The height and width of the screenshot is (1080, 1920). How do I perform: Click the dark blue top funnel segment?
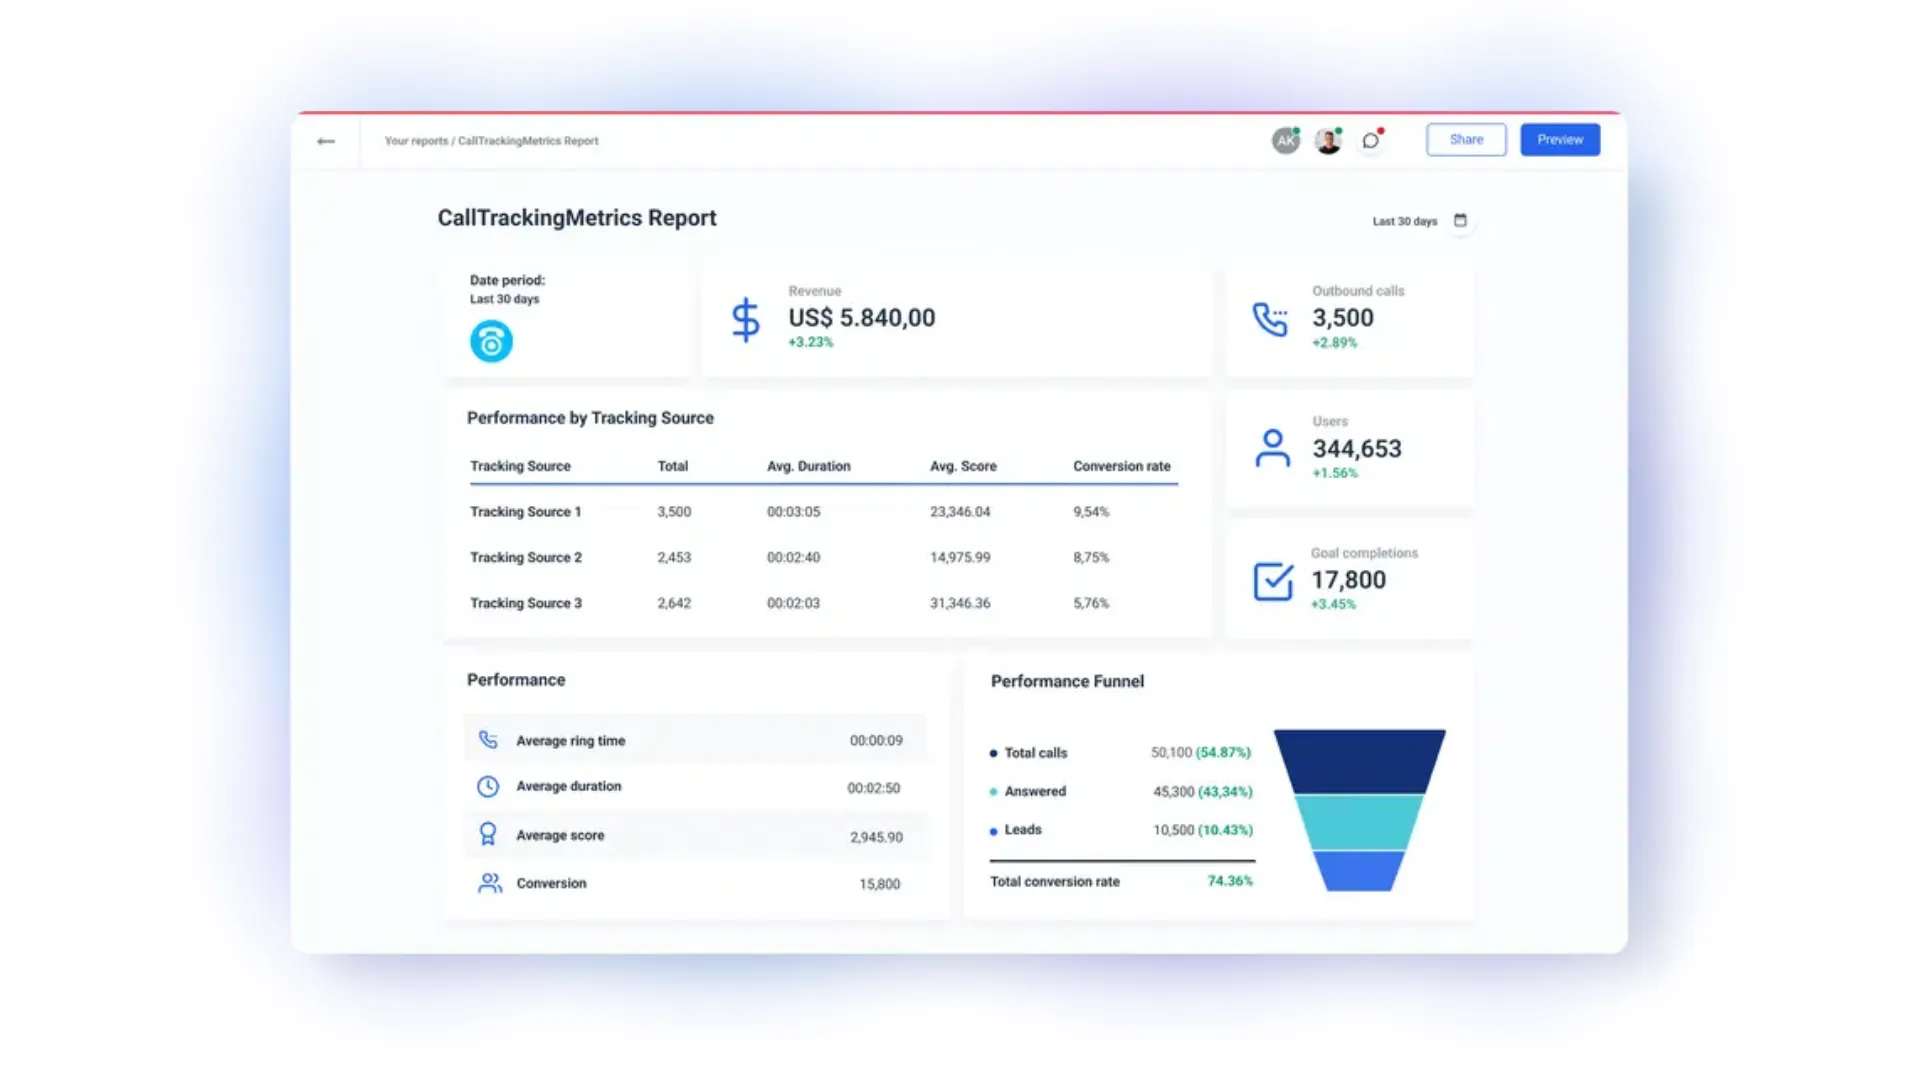click(1359, 761)
